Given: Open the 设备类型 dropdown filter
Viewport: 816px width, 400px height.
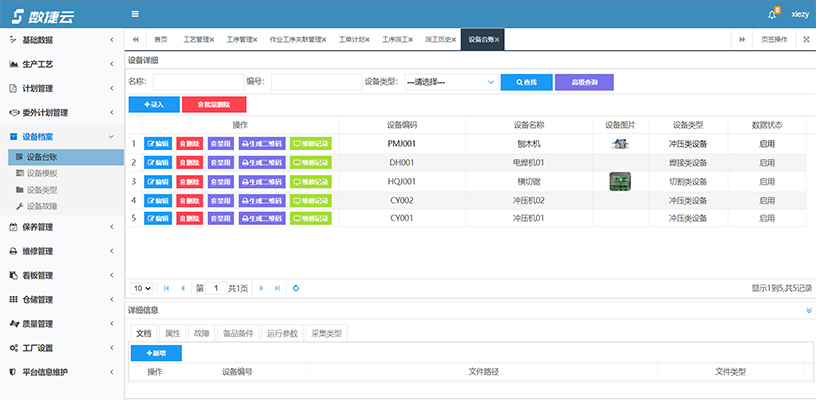Looking at the screenshot, I should click(449, 82).
